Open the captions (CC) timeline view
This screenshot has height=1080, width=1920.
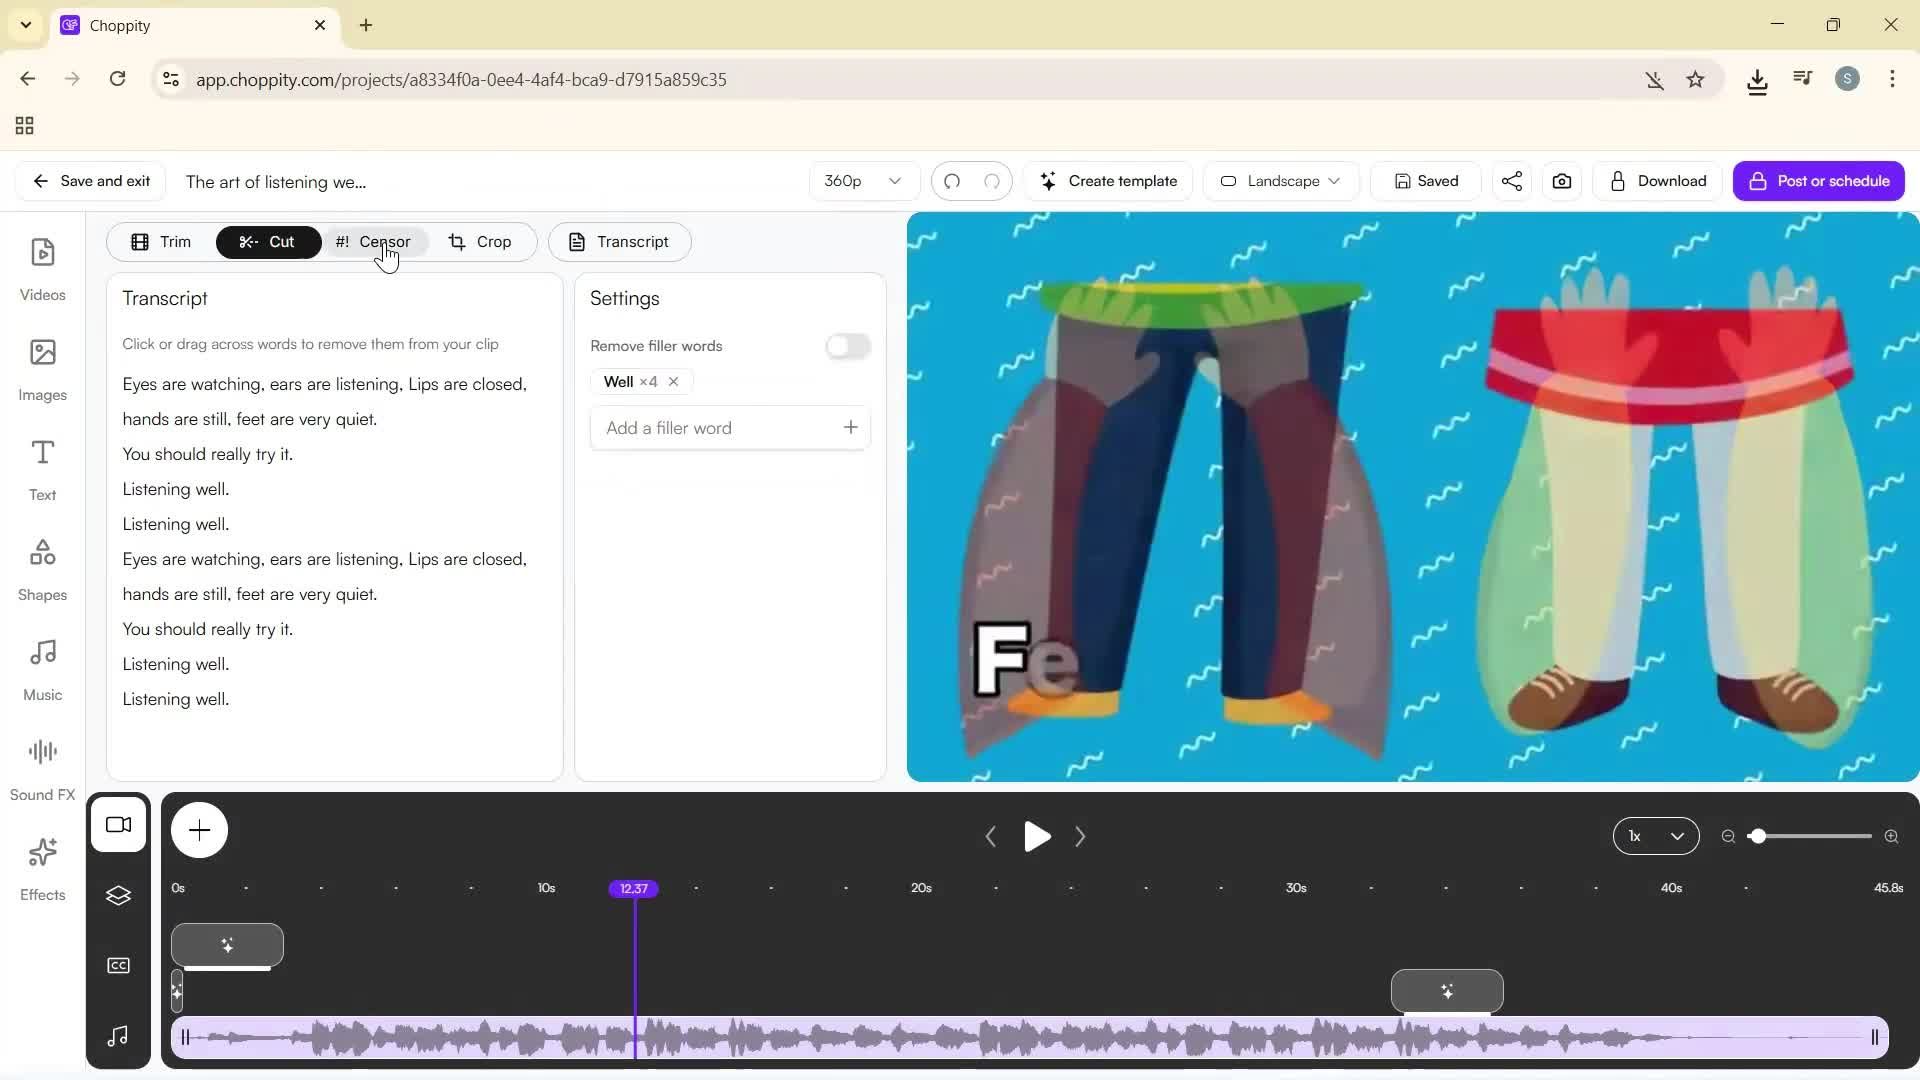click(118, 964)
